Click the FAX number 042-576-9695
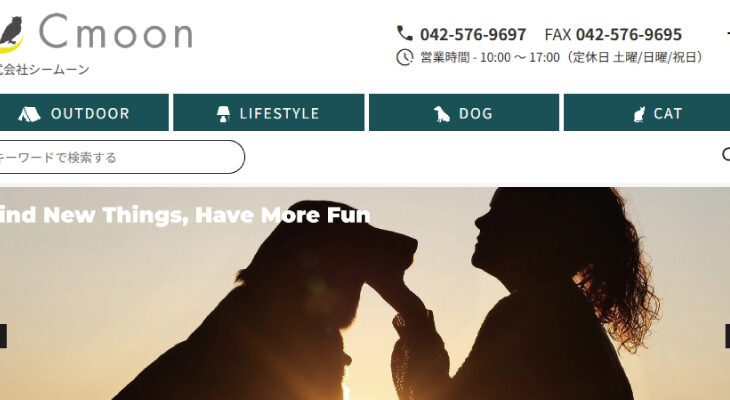Image resolution: width=730 pixels, height=400 pixels. pos(629,34)
